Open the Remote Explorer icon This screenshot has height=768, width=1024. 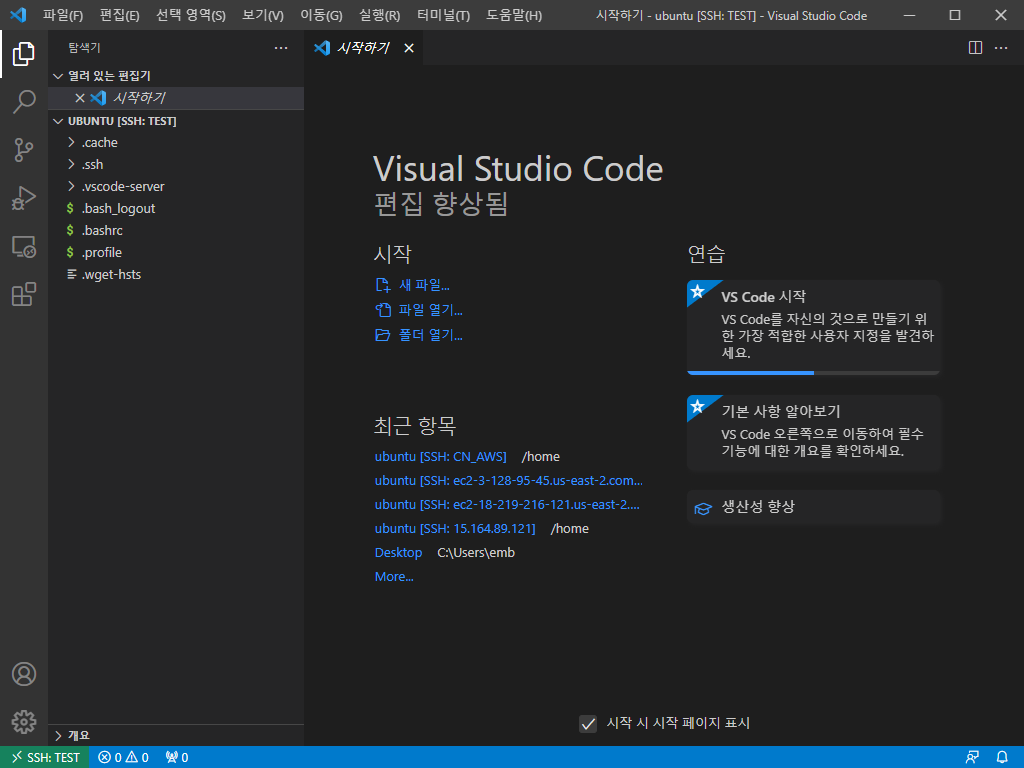24,246
